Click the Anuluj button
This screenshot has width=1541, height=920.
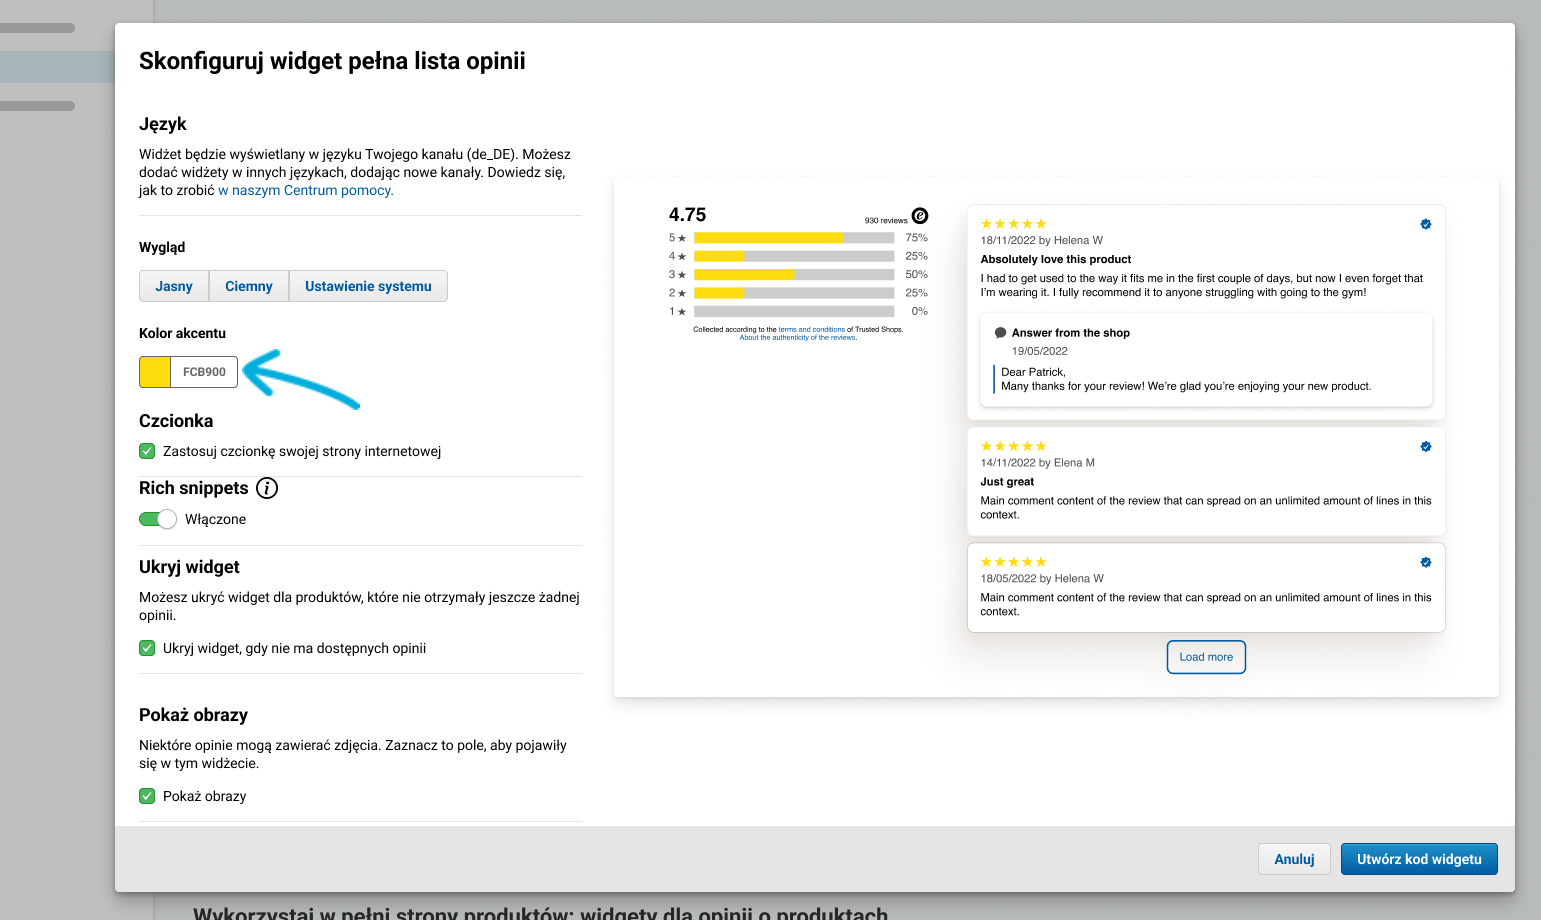[1294, 859]
